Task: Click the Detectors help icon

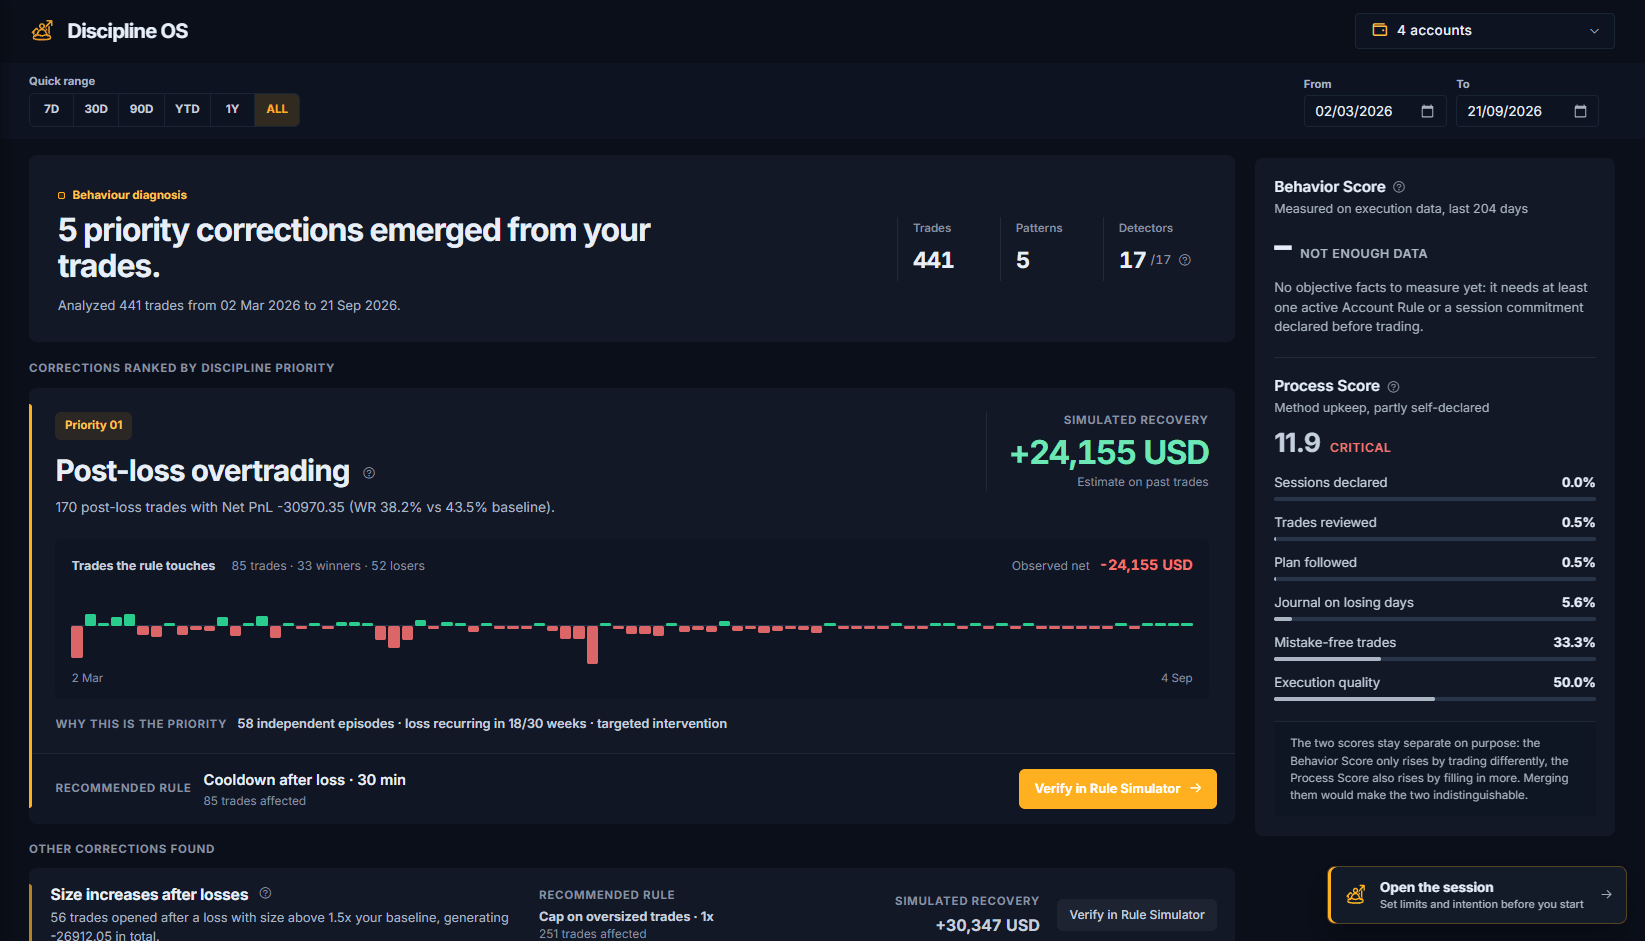Action: (1185, 260)
